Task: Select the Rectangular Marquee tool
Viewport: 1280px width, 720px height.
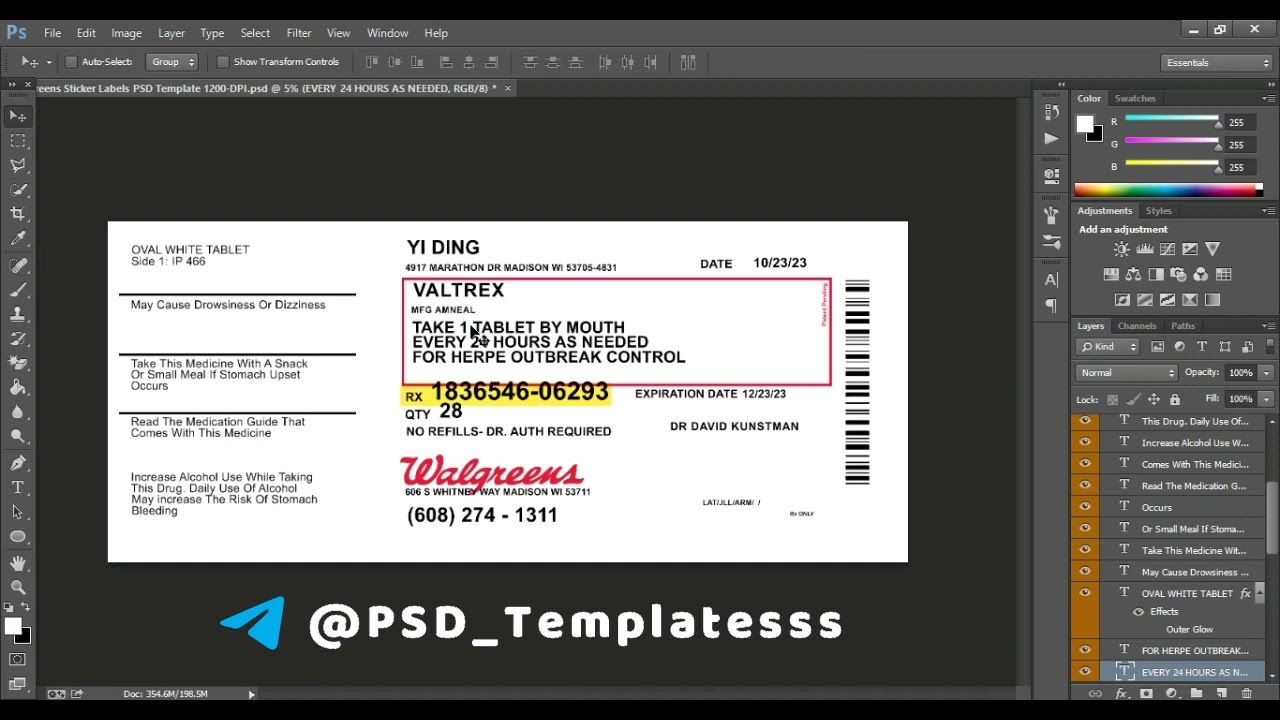Action: click(x=18, y=141)
